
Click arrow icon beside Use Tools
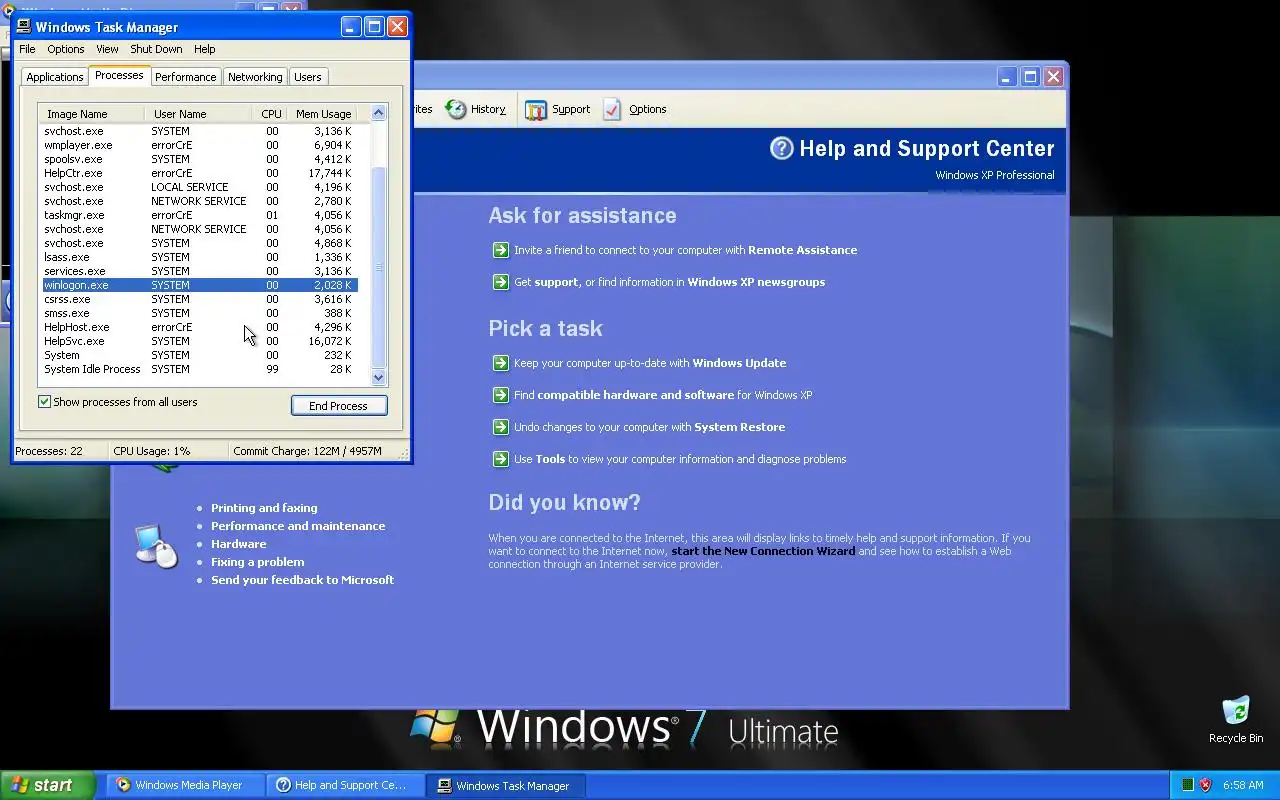(500, 459)
